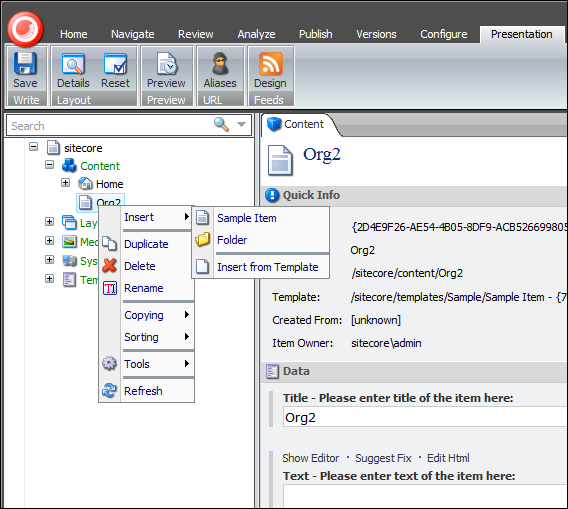Viewport: 568px width, 509px height.
Task: Open the Analyze ribbon tab
Action: coord(256,34)
